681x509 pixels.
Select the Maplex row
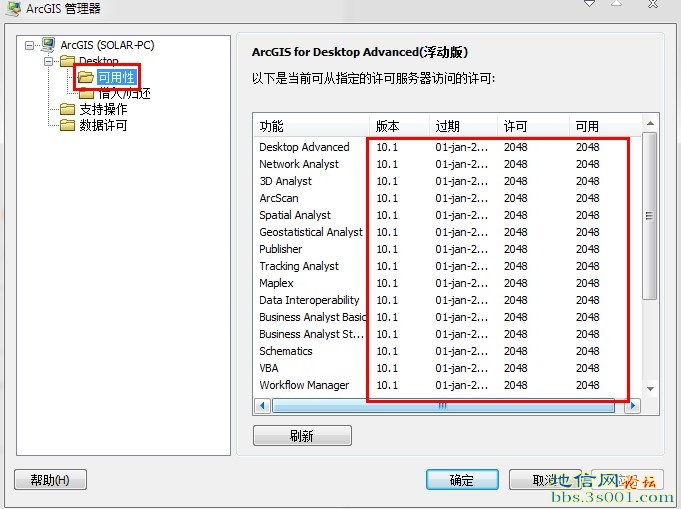447,283
